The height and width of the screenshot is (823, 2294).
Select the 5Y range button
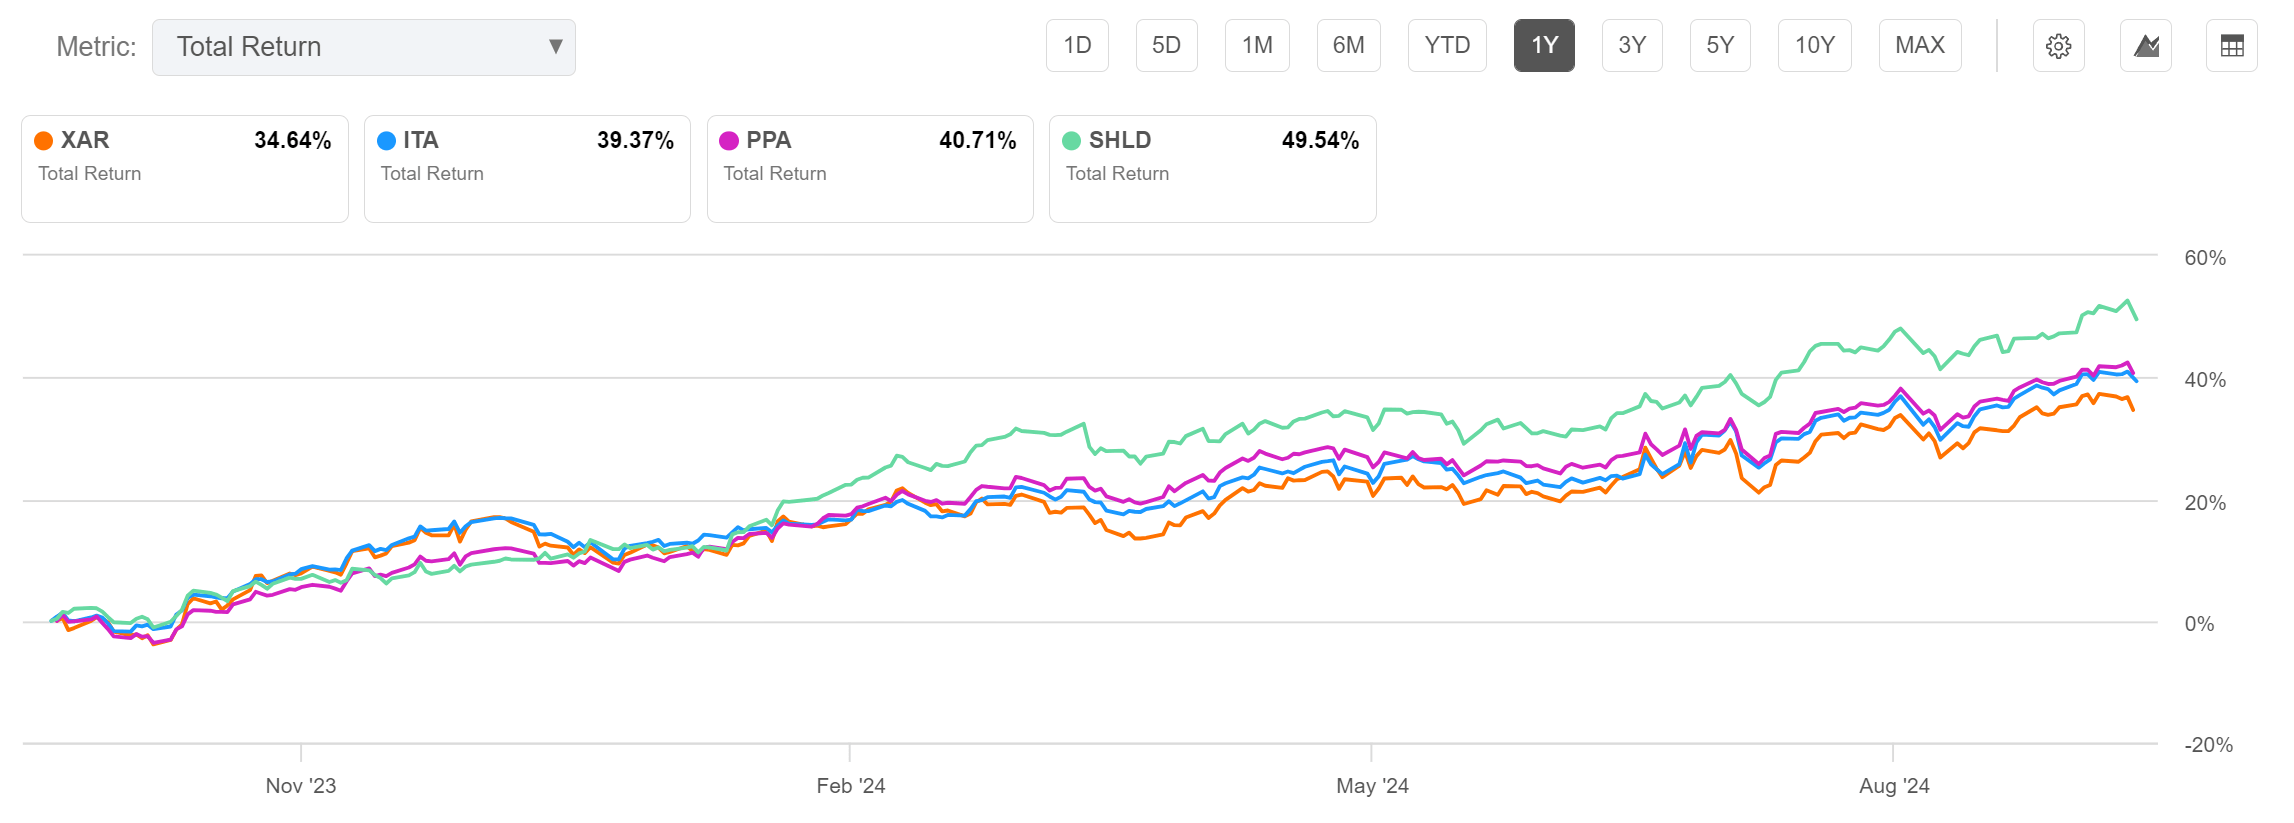pyautogui.click(x=1720, y=46)
